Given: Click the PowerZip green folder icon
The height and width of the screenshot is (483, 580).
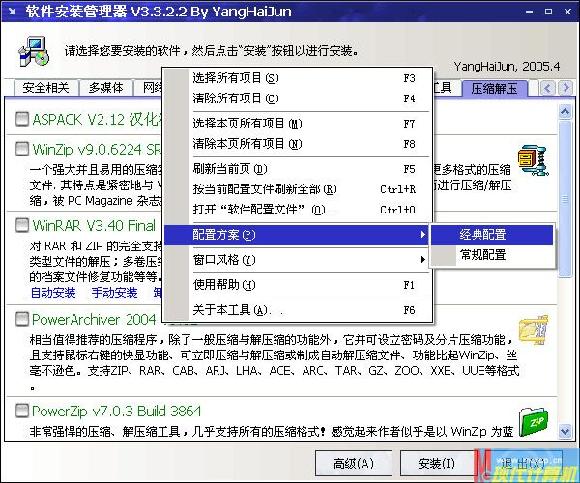Looking at the screenshot, I should click(533, 422).
